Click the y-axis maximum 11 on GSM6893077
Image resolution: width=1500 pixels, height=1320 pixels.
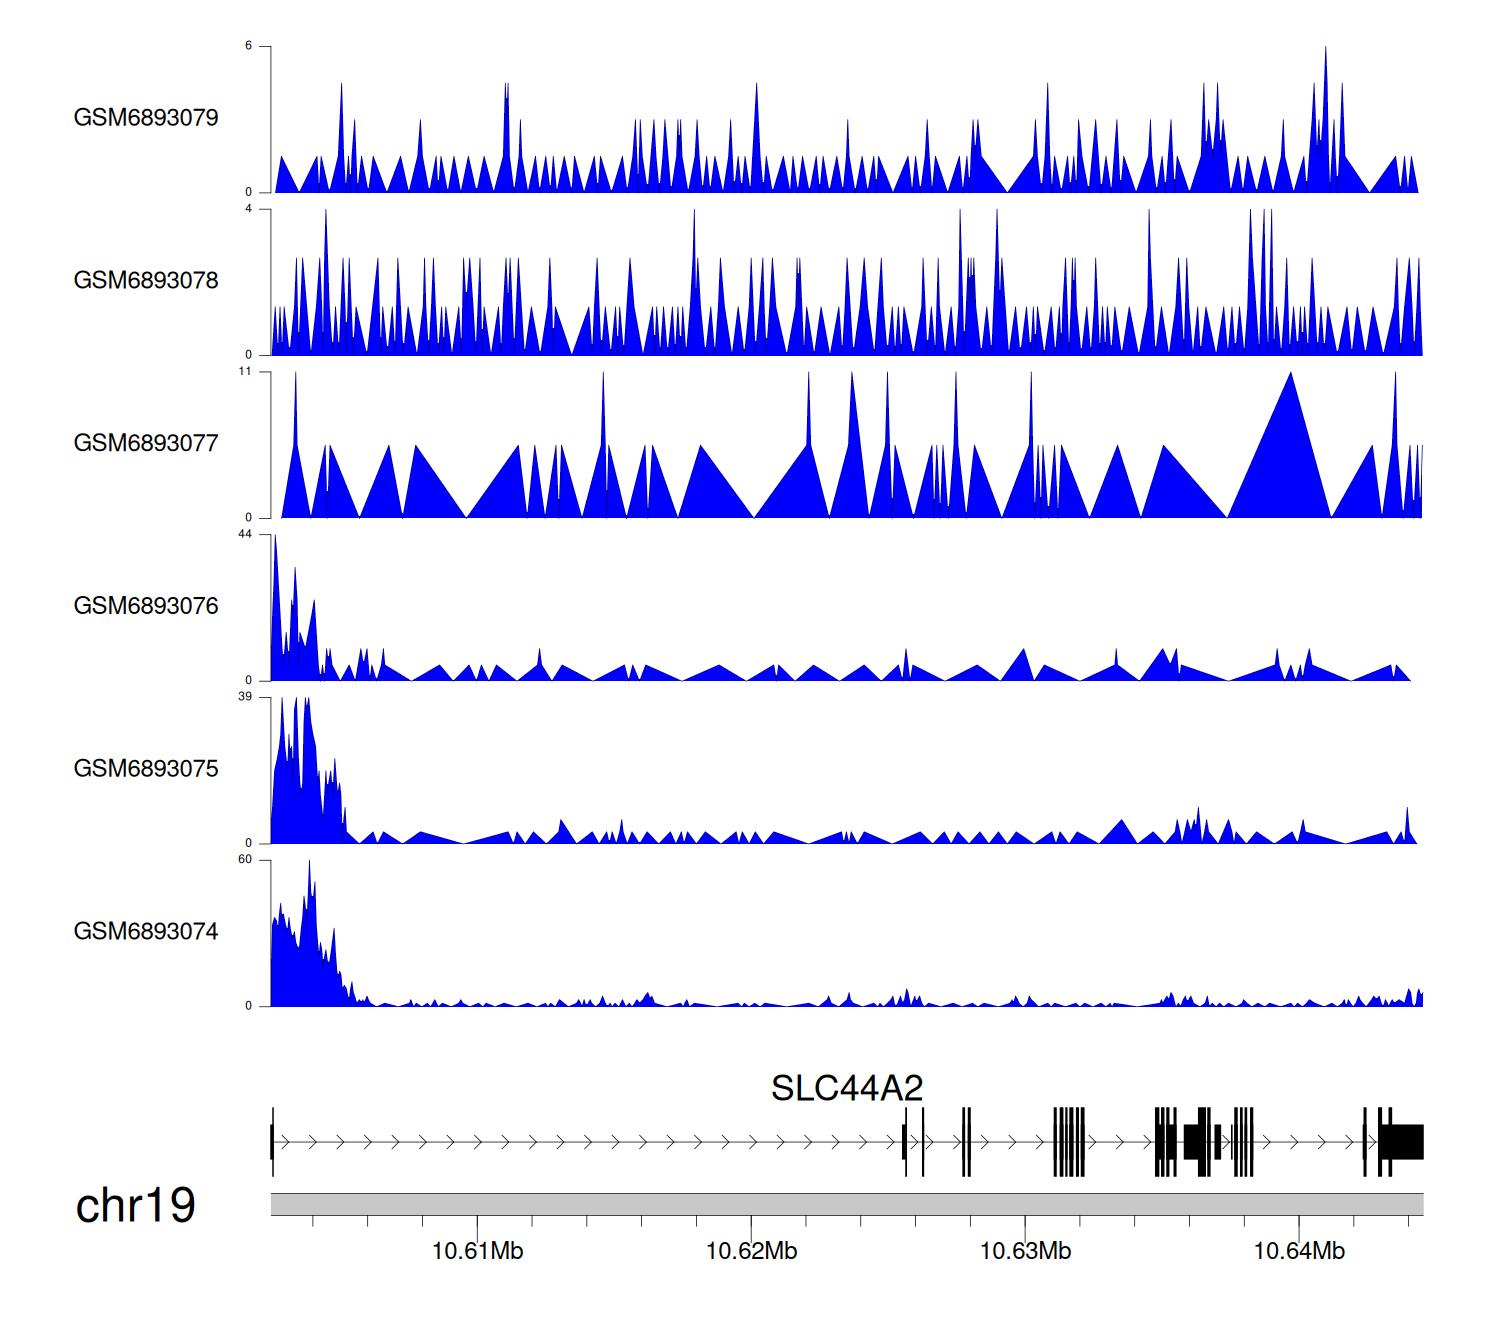pyautogui.click(x=245, y=371)
